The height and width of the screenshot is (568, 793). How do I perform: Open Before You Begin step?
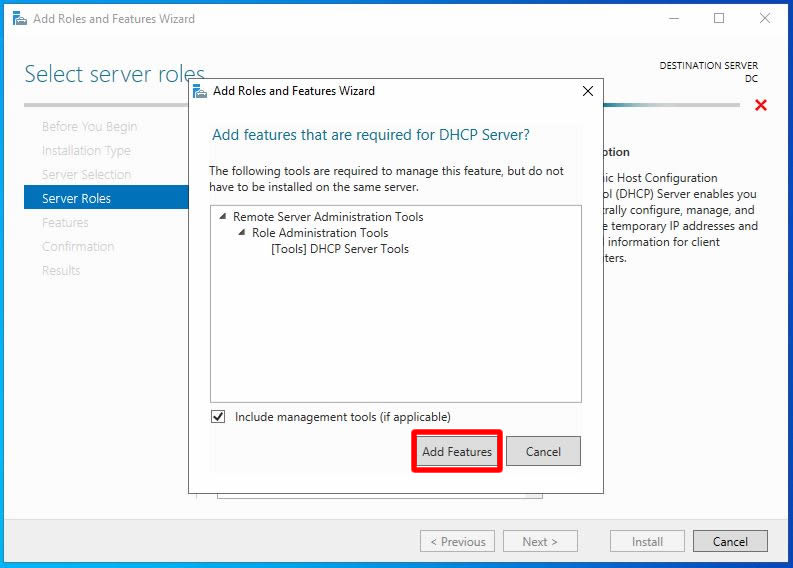point(90,126)
